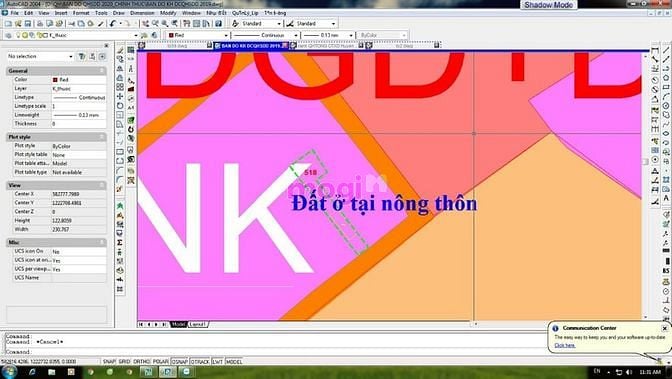Select the Rotate tool in the modify toolbar
Viewport: 672px width, 379px height.
[120, 105]
